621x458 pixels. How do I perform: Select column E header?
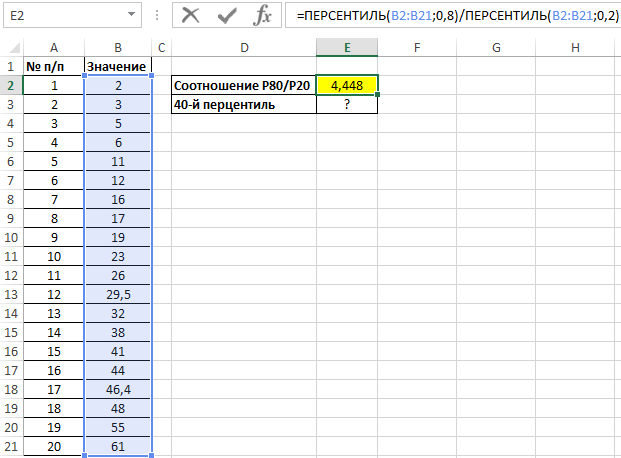point(346,48)
